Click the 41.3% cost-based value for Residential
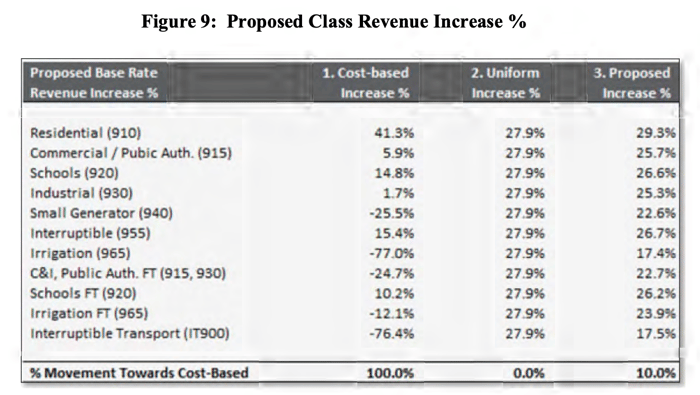This screenshot has height=395, width=700. tap(394, 133)
